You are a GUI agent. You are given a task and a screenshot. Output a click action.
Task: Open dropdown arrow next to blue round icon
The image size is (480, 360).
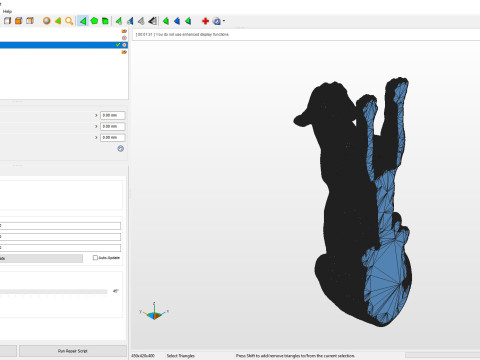click(224, 21)
